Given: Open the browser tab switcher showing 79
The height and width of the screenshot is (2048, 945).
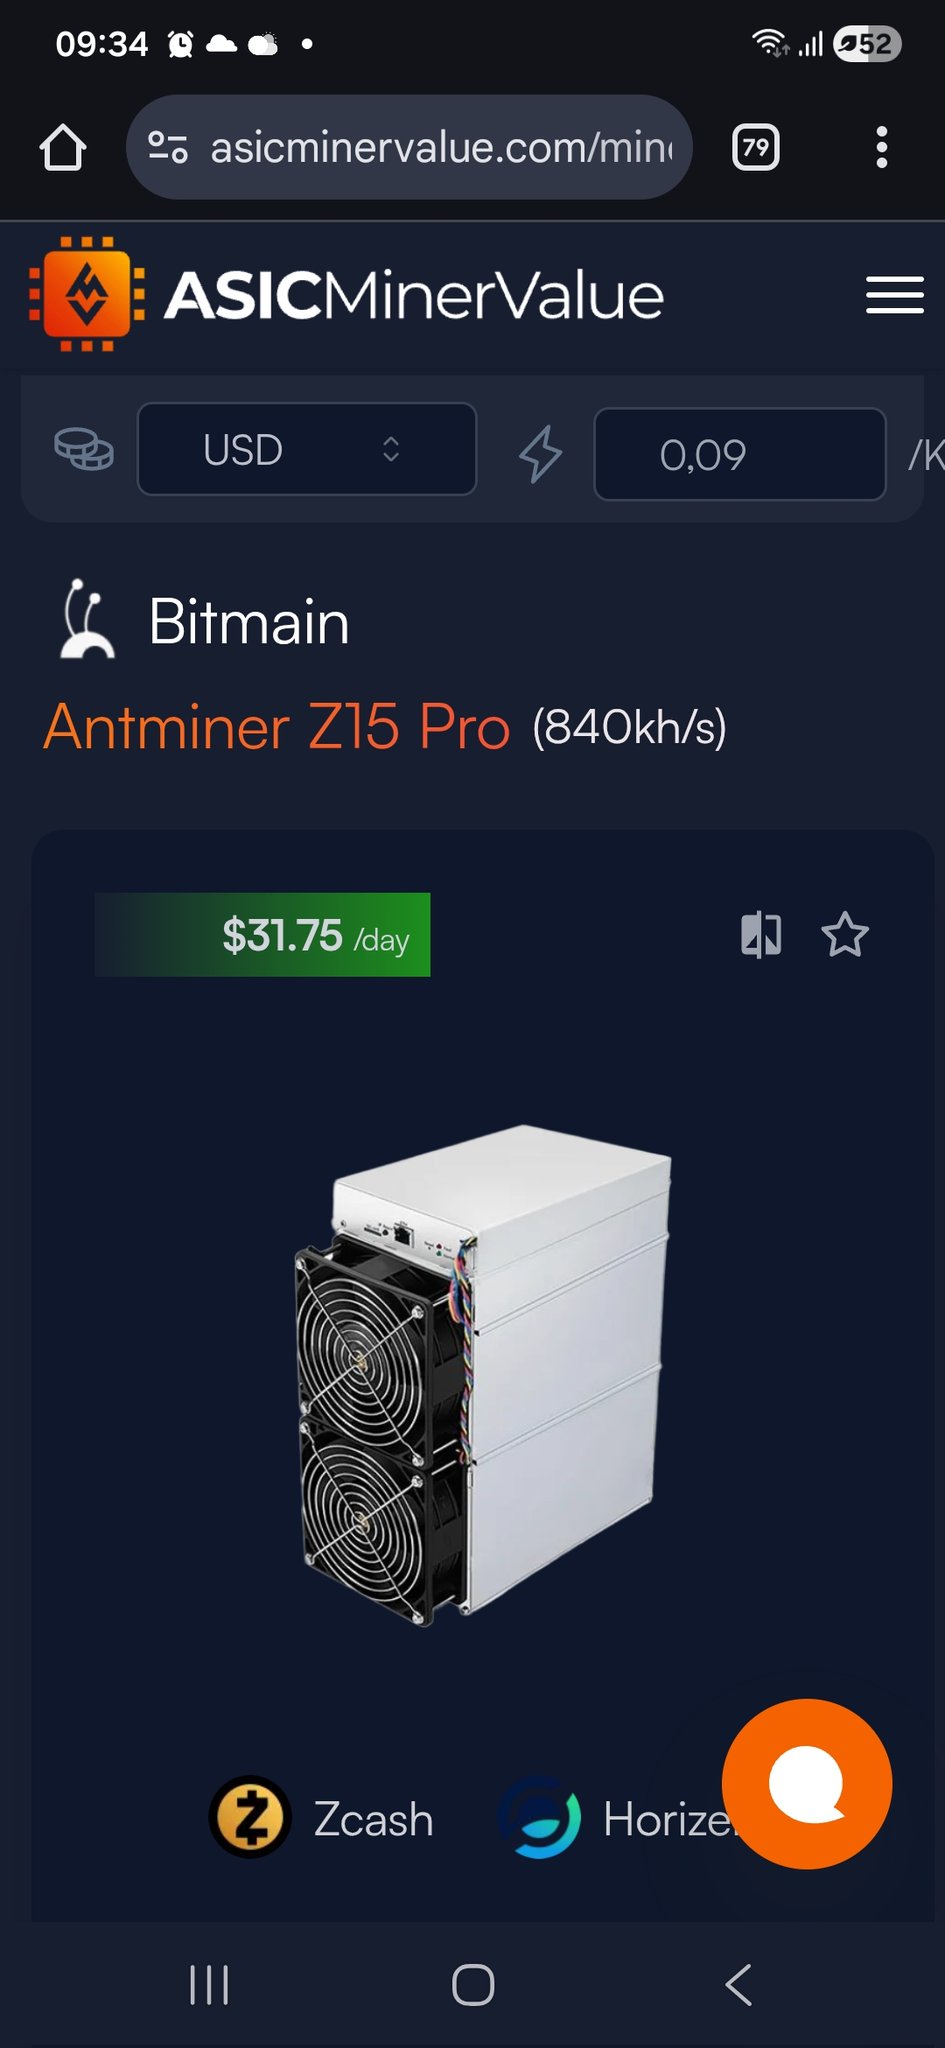Looking at the screenshot, I should point(756,148).
